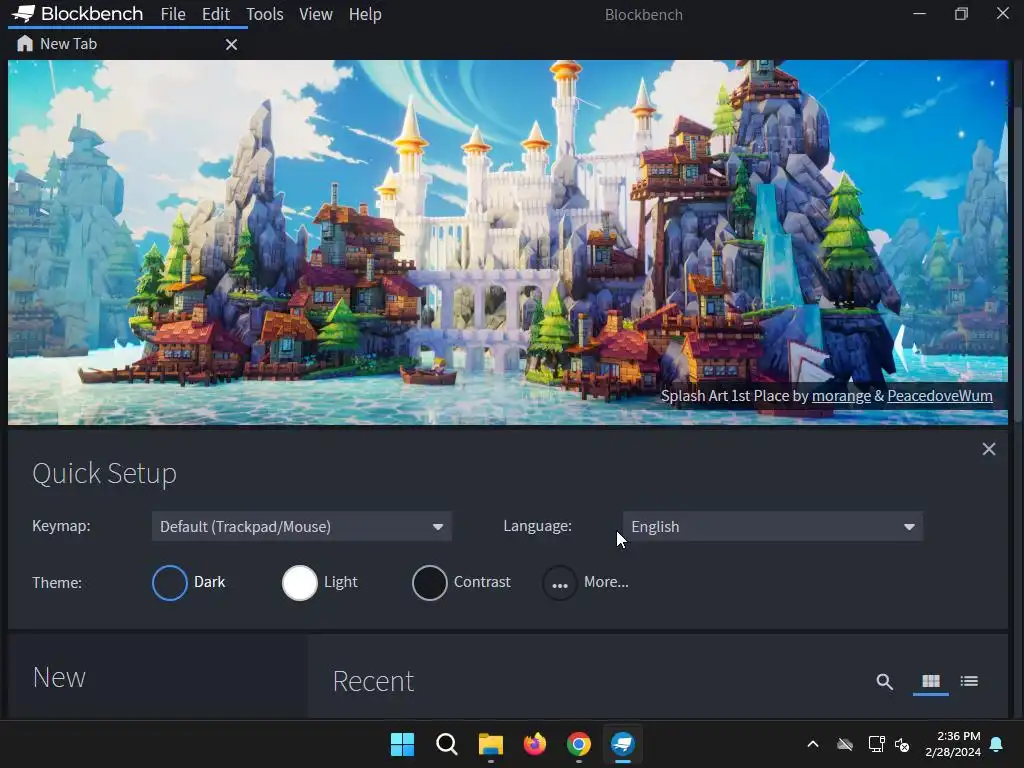Open the Help menu
The image size is (1024, 768).
[x=364, y=14]
